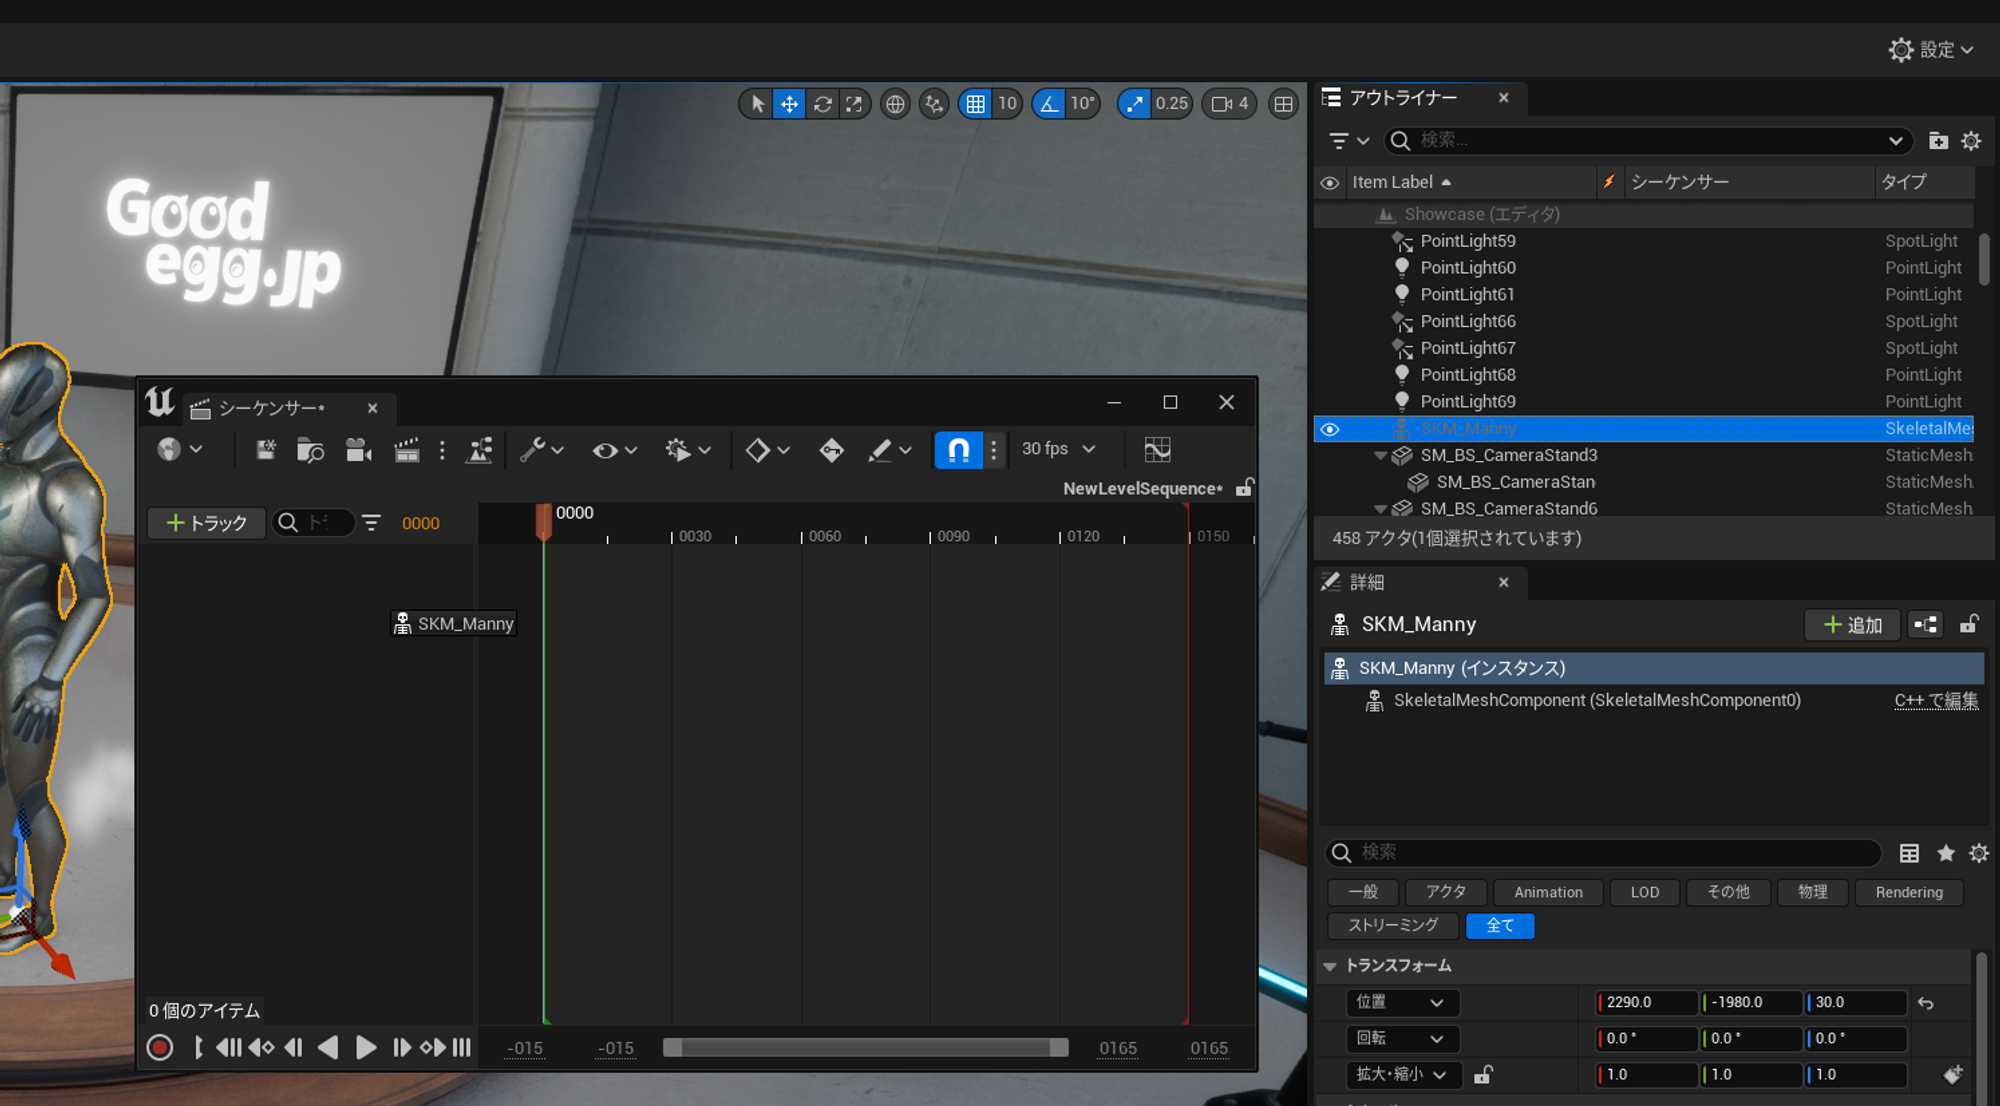Click sequencer time range scrollbar slider

click(866, 1047)
